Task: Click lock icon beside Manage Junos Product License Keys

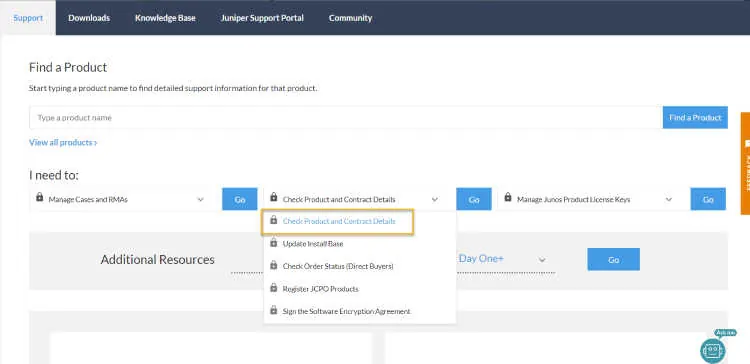Action: (x=508, y=197)
